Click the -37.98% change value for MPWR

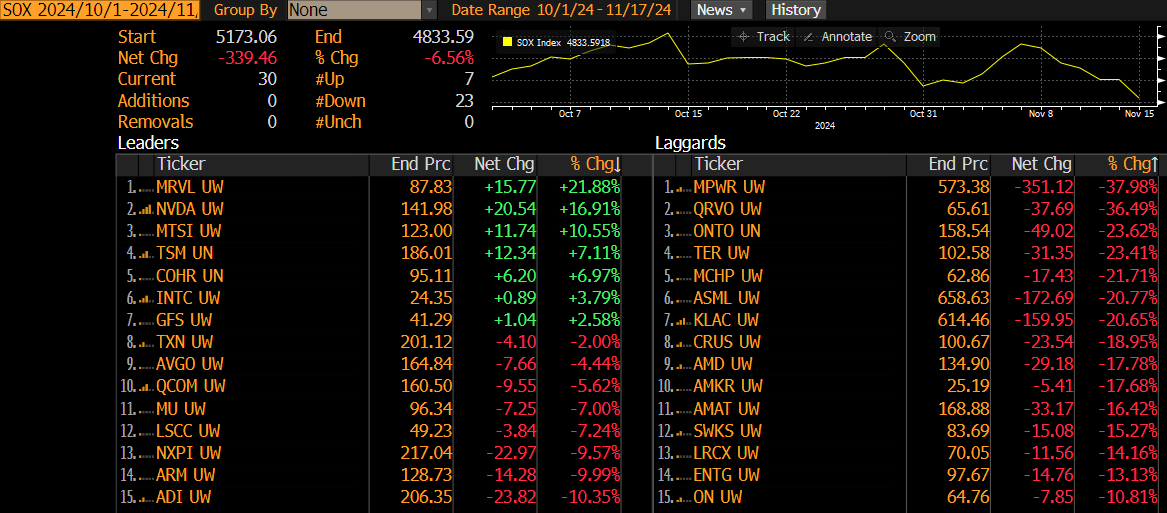click(x=1128, y=188)
